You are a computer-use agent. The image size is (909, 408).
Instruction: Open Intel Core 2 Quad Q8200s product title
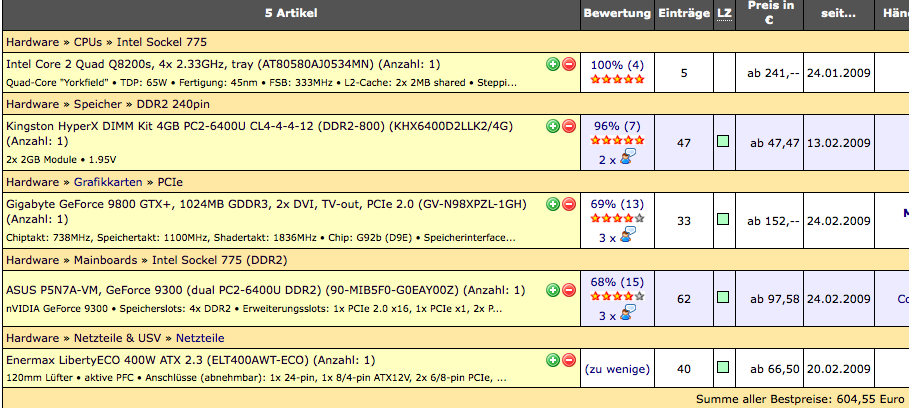coord(223,64)
